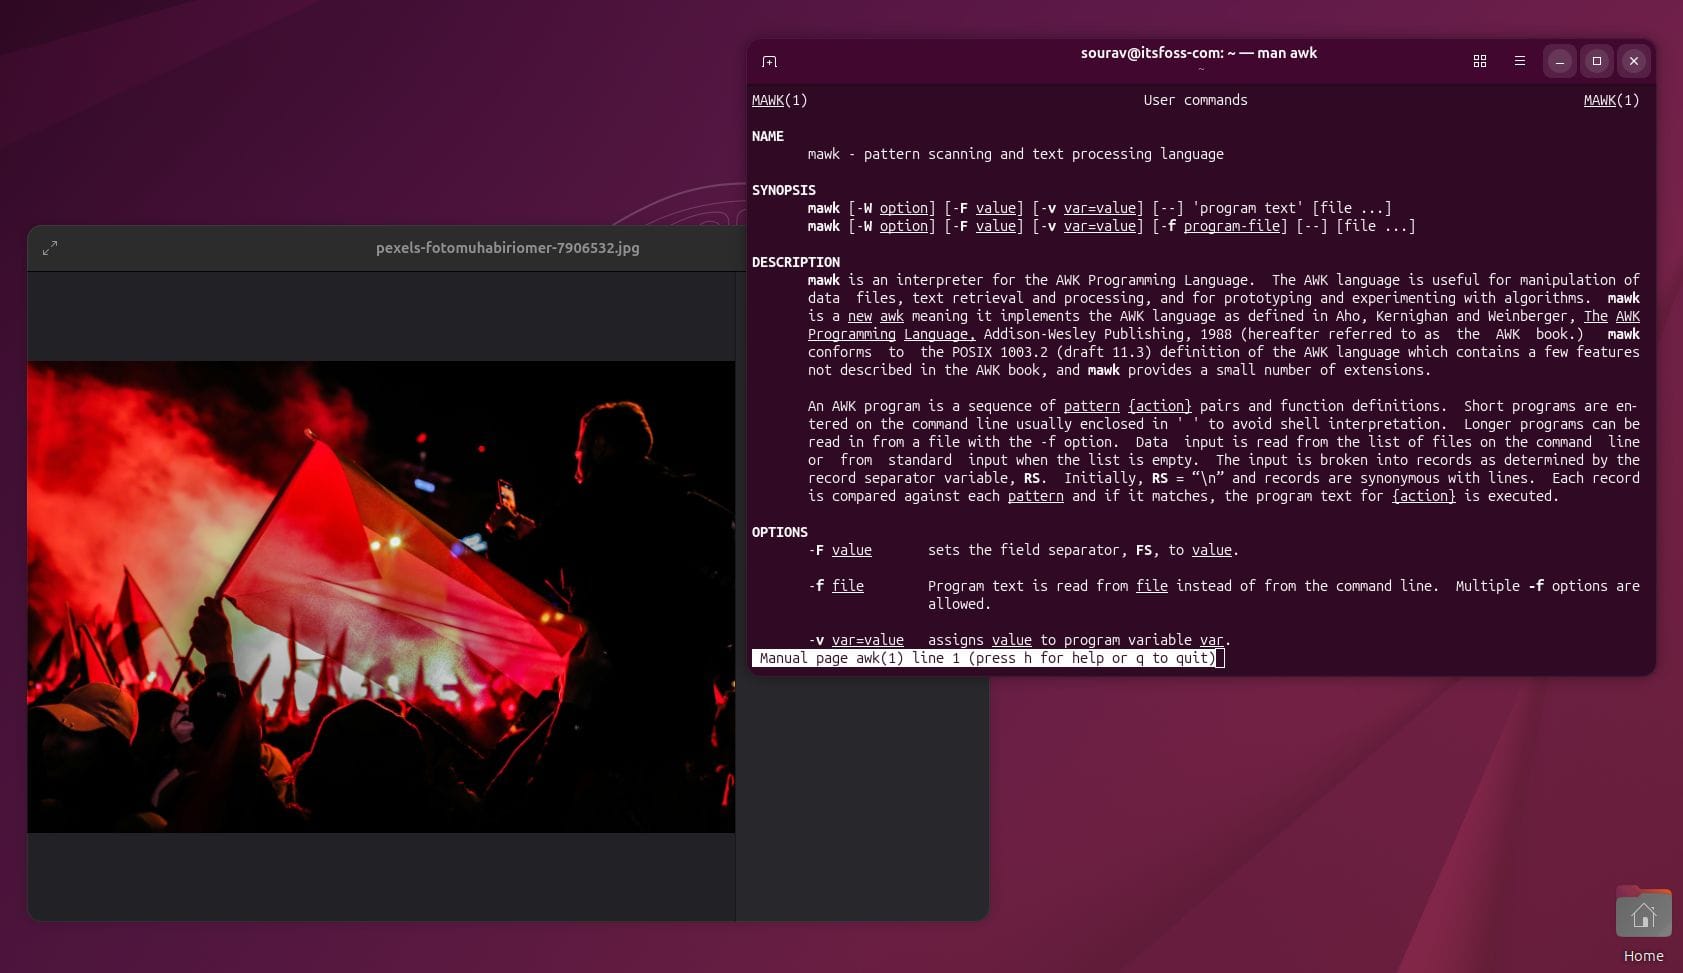Click the underlined 'program-file' in SYNOPSIS
The width and height of the screenshot is (1683, 973).
tap(1234, 226)
